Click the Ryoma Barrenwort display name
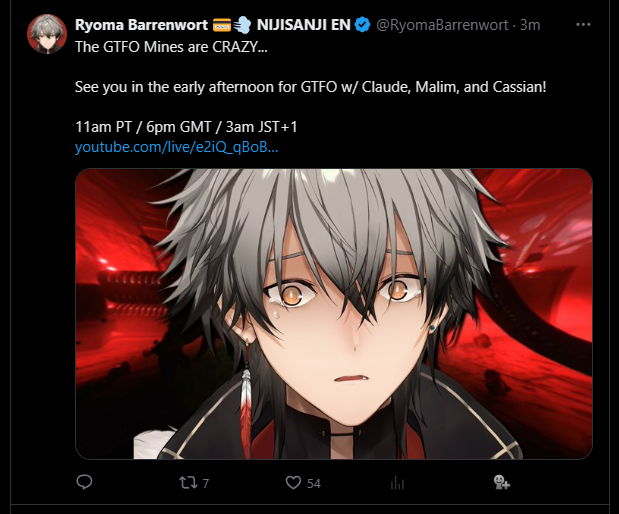619x514 pixels. (141, 25)
